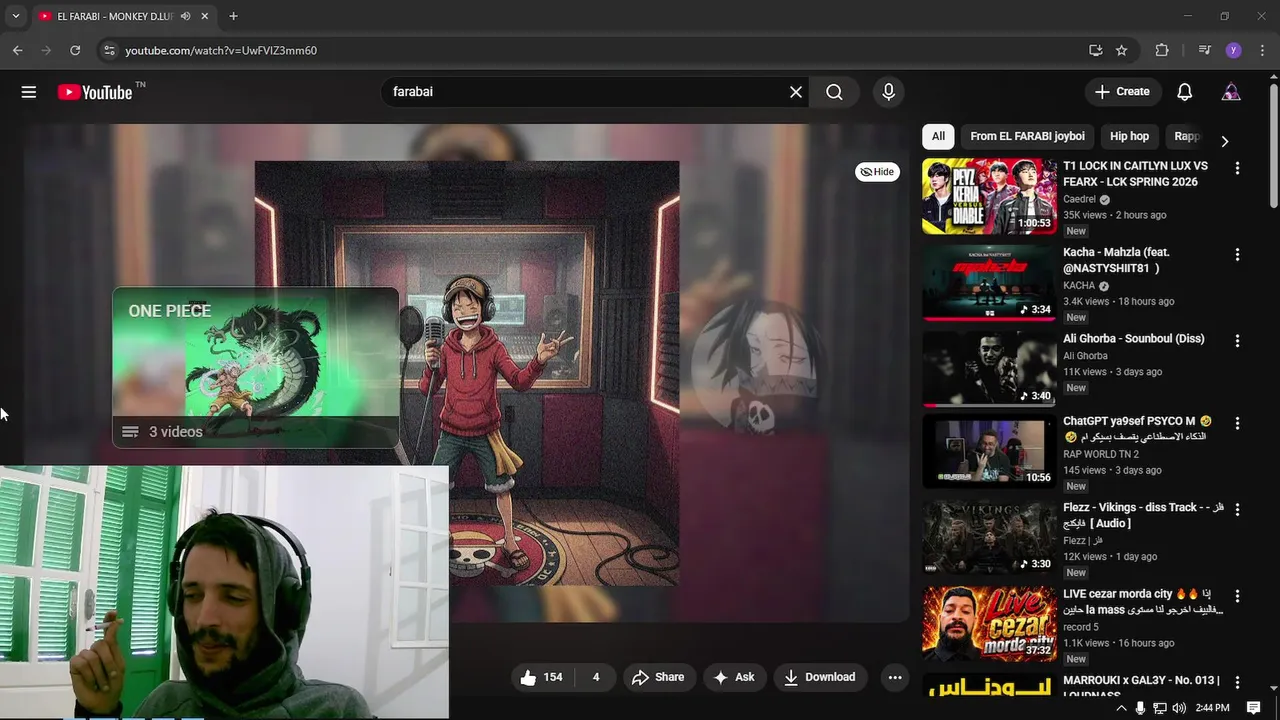Hide the end screen elements
This screenshot has width=1280, height=720.
pos(877,172)
